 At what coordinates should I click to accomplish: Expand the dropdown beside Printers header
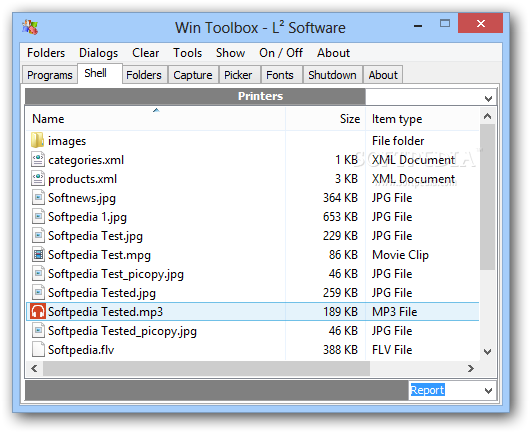(x=488, y=98)
